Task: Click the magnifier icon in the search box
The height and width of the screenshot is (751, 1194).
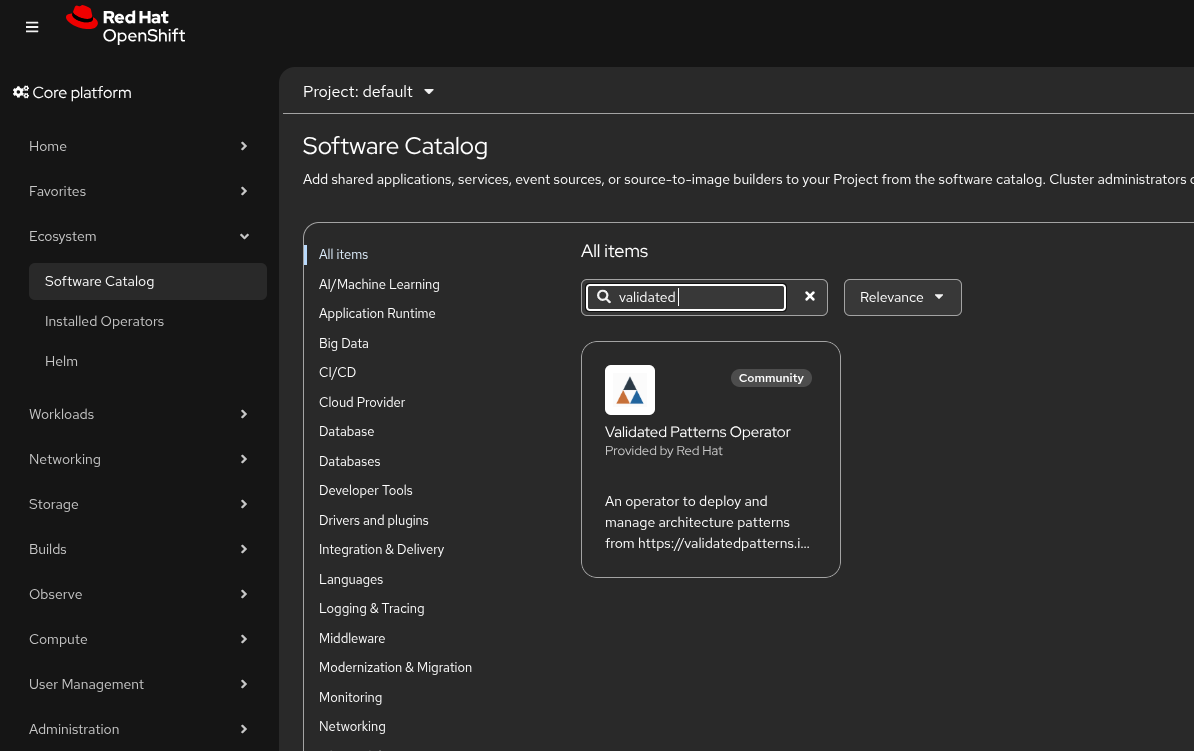Action: 604,296
